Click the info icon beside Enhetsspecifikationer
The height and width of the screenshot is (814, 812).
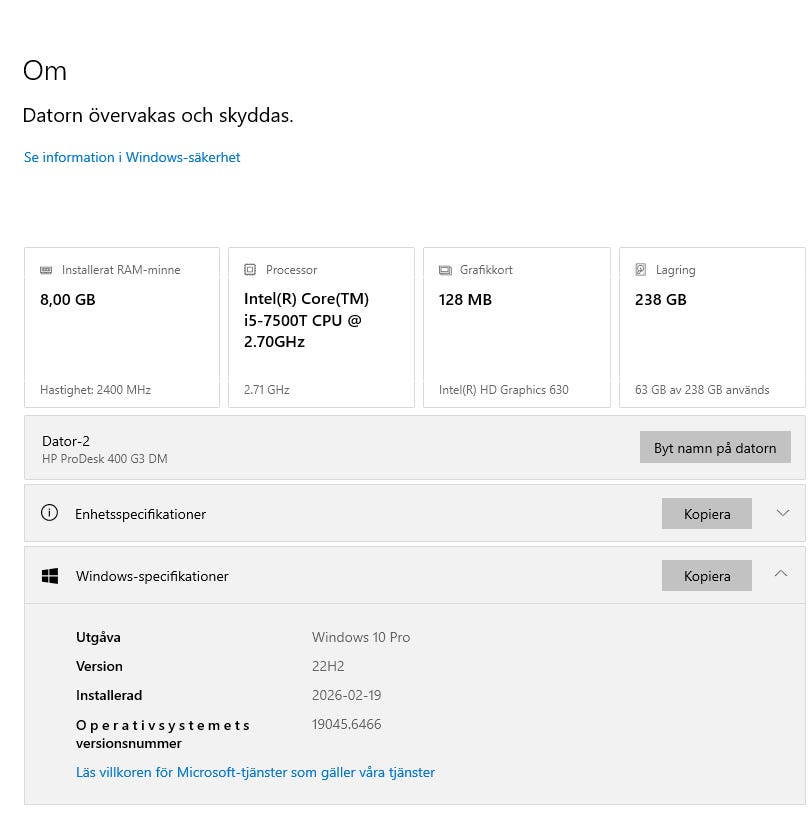49,513
